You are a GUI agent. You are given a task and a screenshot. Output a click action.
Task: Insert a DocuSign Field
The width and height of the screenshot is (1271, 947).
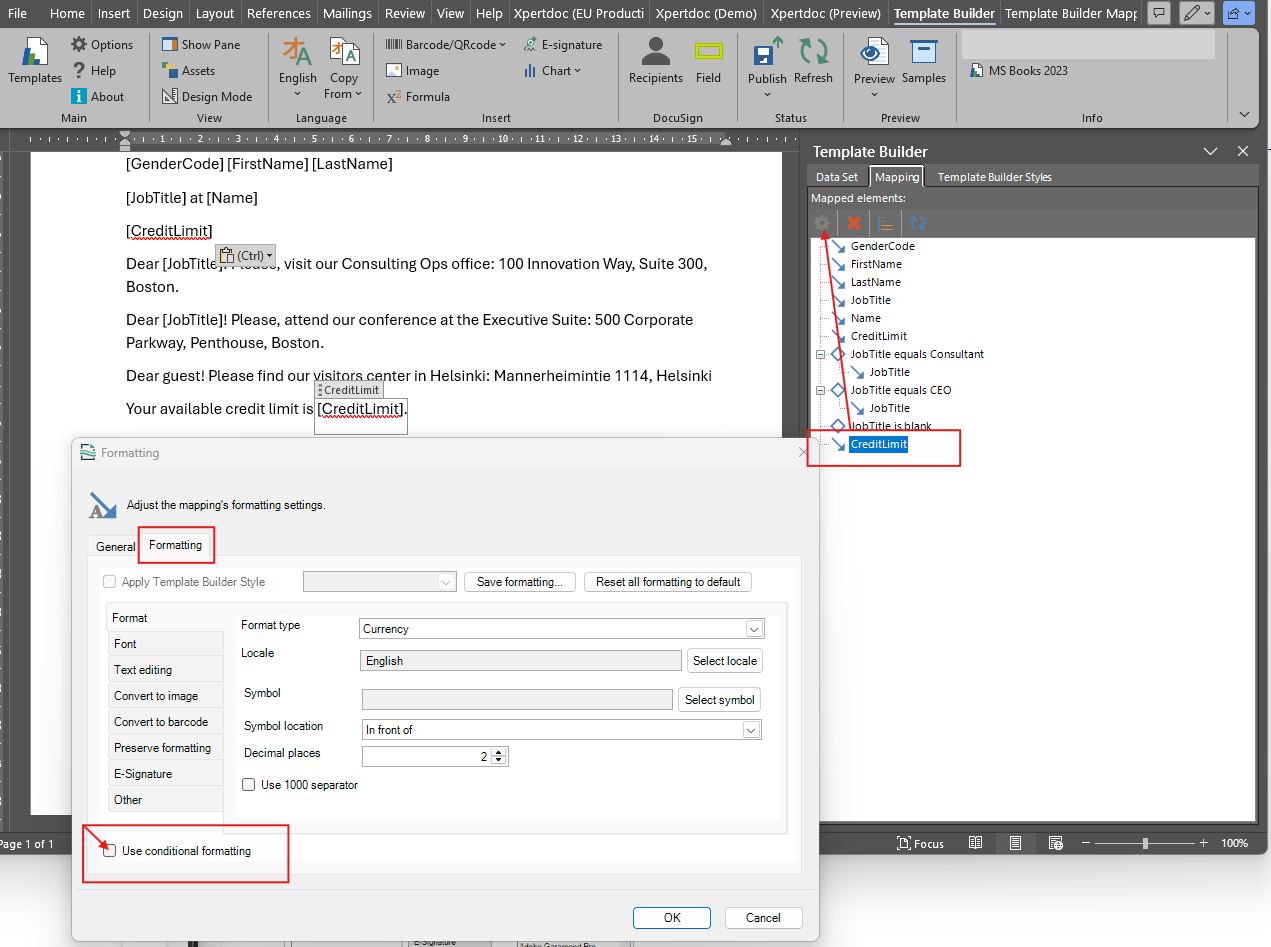[709, 62]
